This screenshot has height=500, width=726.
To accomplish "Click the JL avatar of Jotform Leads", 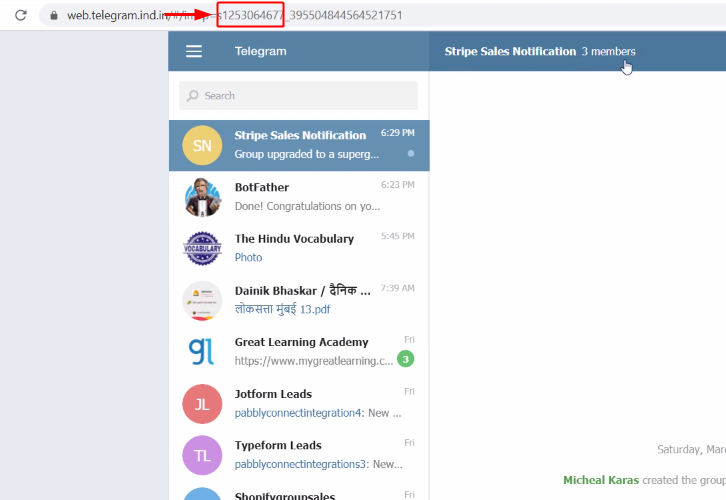I will pyautogui.click(x=202, y=404).
